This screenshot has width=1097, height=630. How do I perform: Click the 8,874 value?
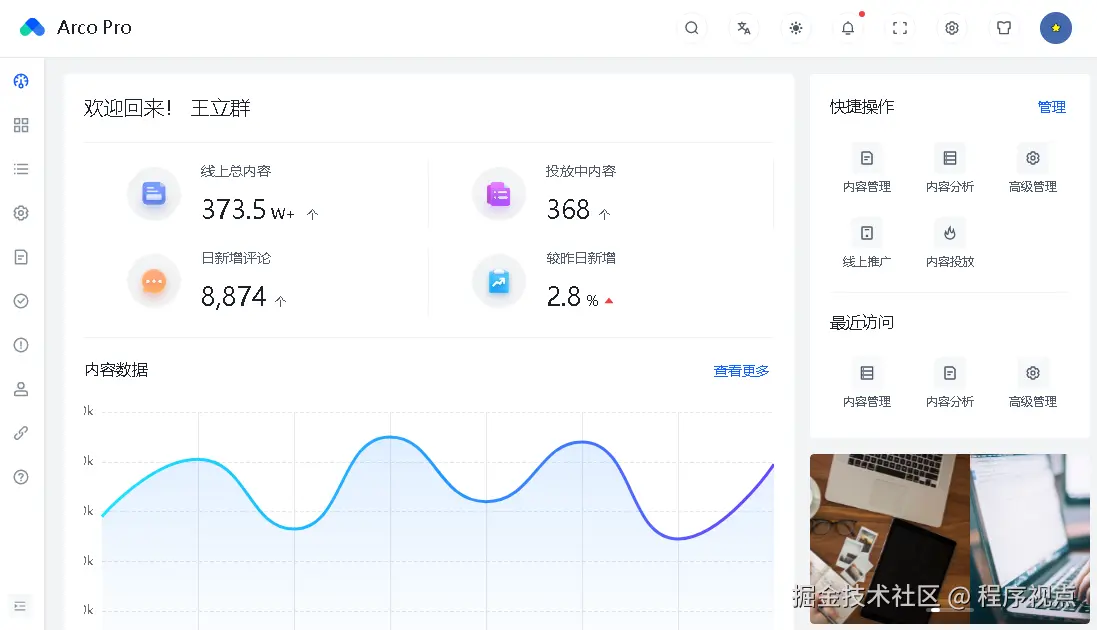point(234,297)
